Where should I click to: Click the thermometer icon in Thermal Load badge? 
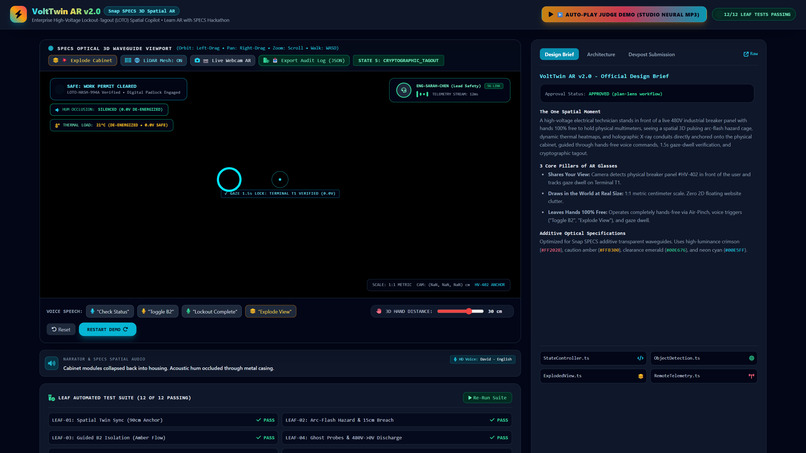57,125
